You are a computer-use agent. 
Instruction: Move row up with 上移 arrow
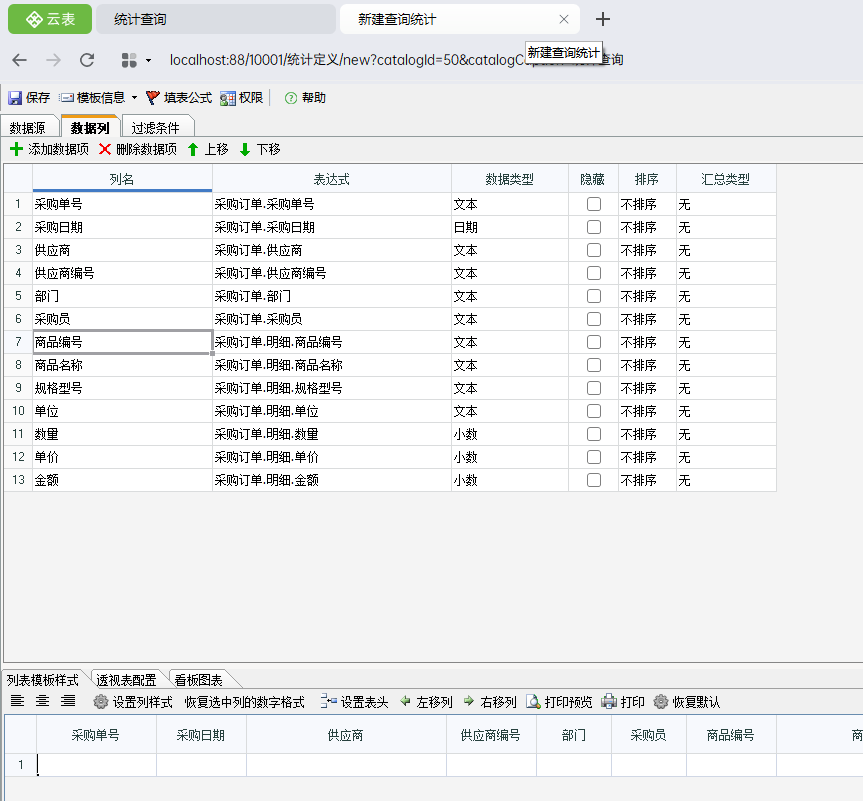tap(207, 149)
